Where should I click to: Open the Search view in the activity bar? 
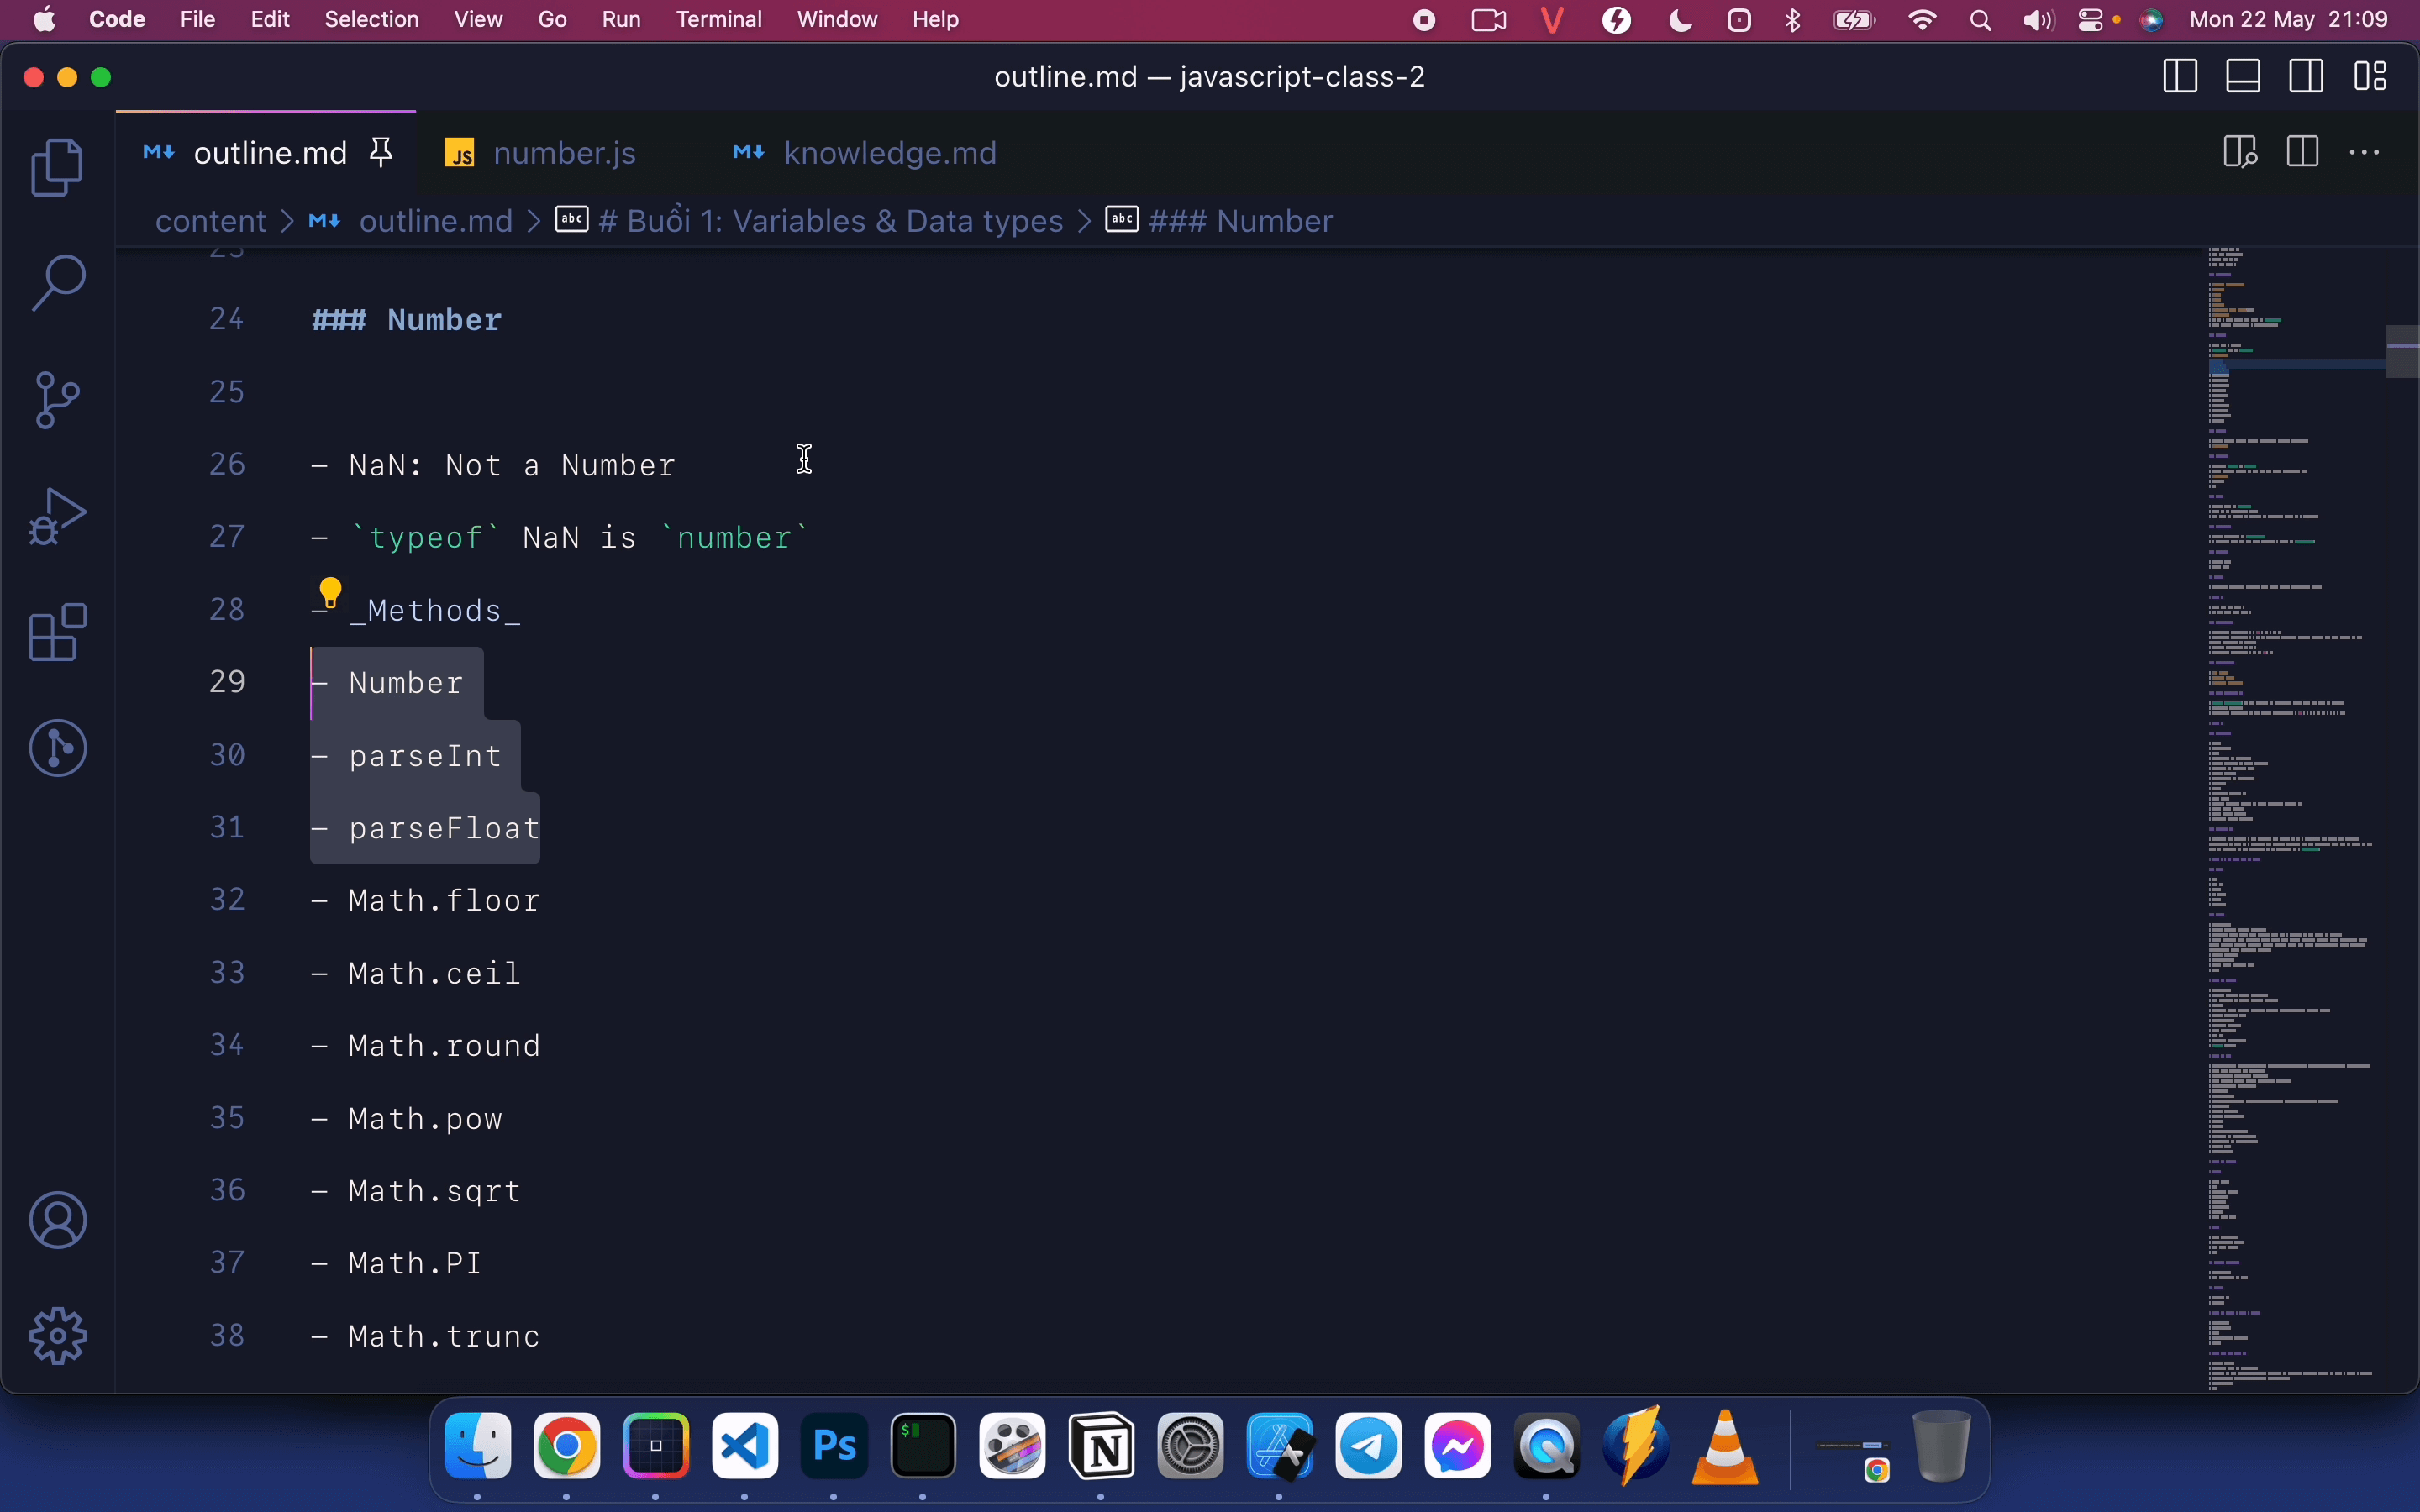pyautogui.click(x=57, y=283)
